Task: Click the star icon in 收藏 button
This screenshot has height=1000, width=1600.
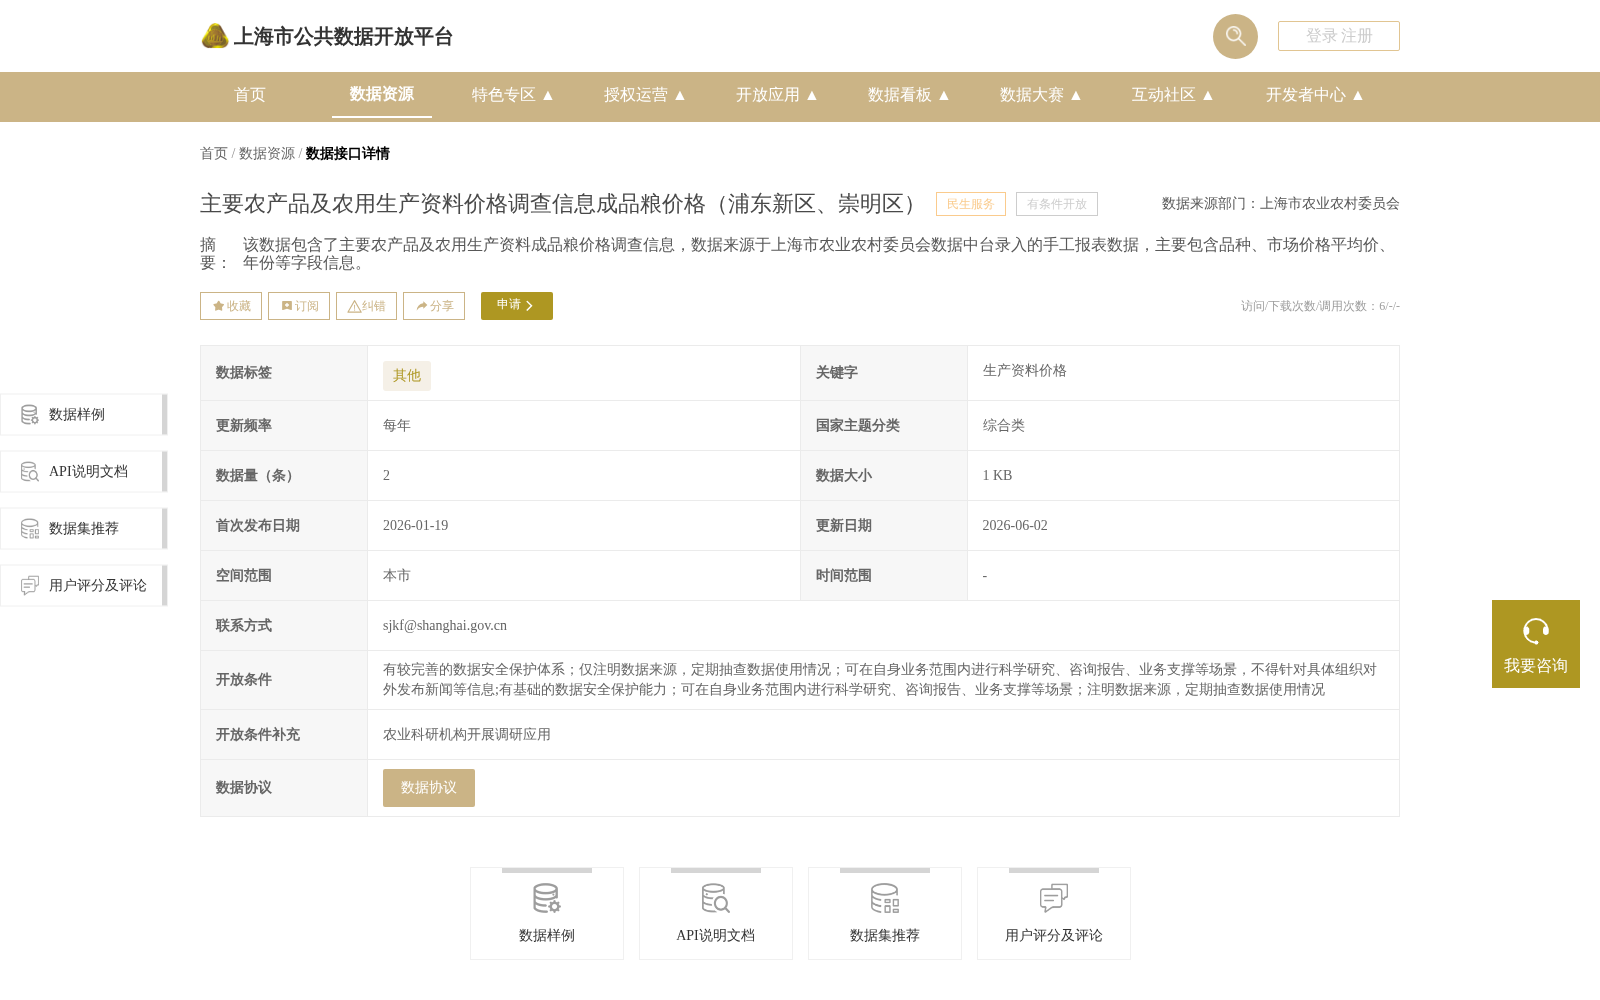Action: tap(218, 306)
